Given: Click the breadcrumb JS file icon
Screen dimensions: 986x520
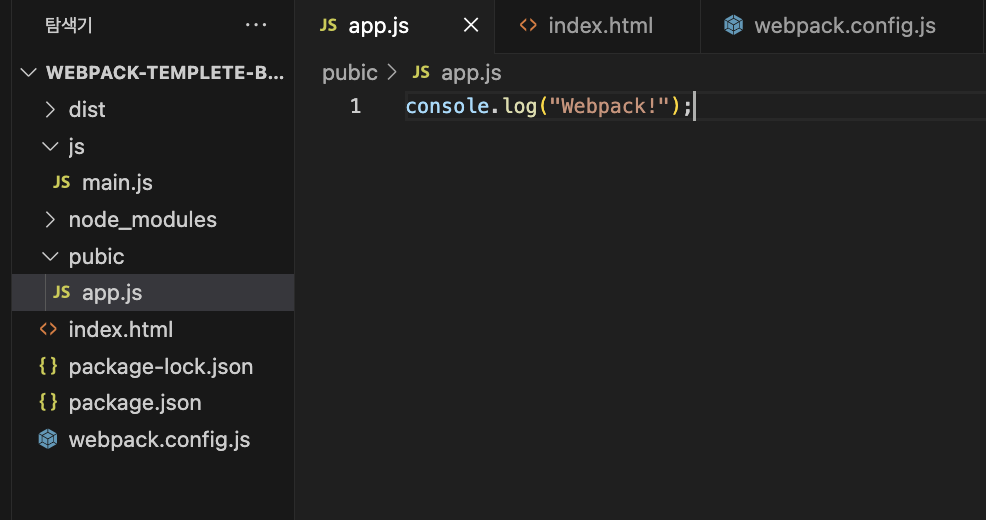Looking at the screenshot, I should tap(421, 72).
